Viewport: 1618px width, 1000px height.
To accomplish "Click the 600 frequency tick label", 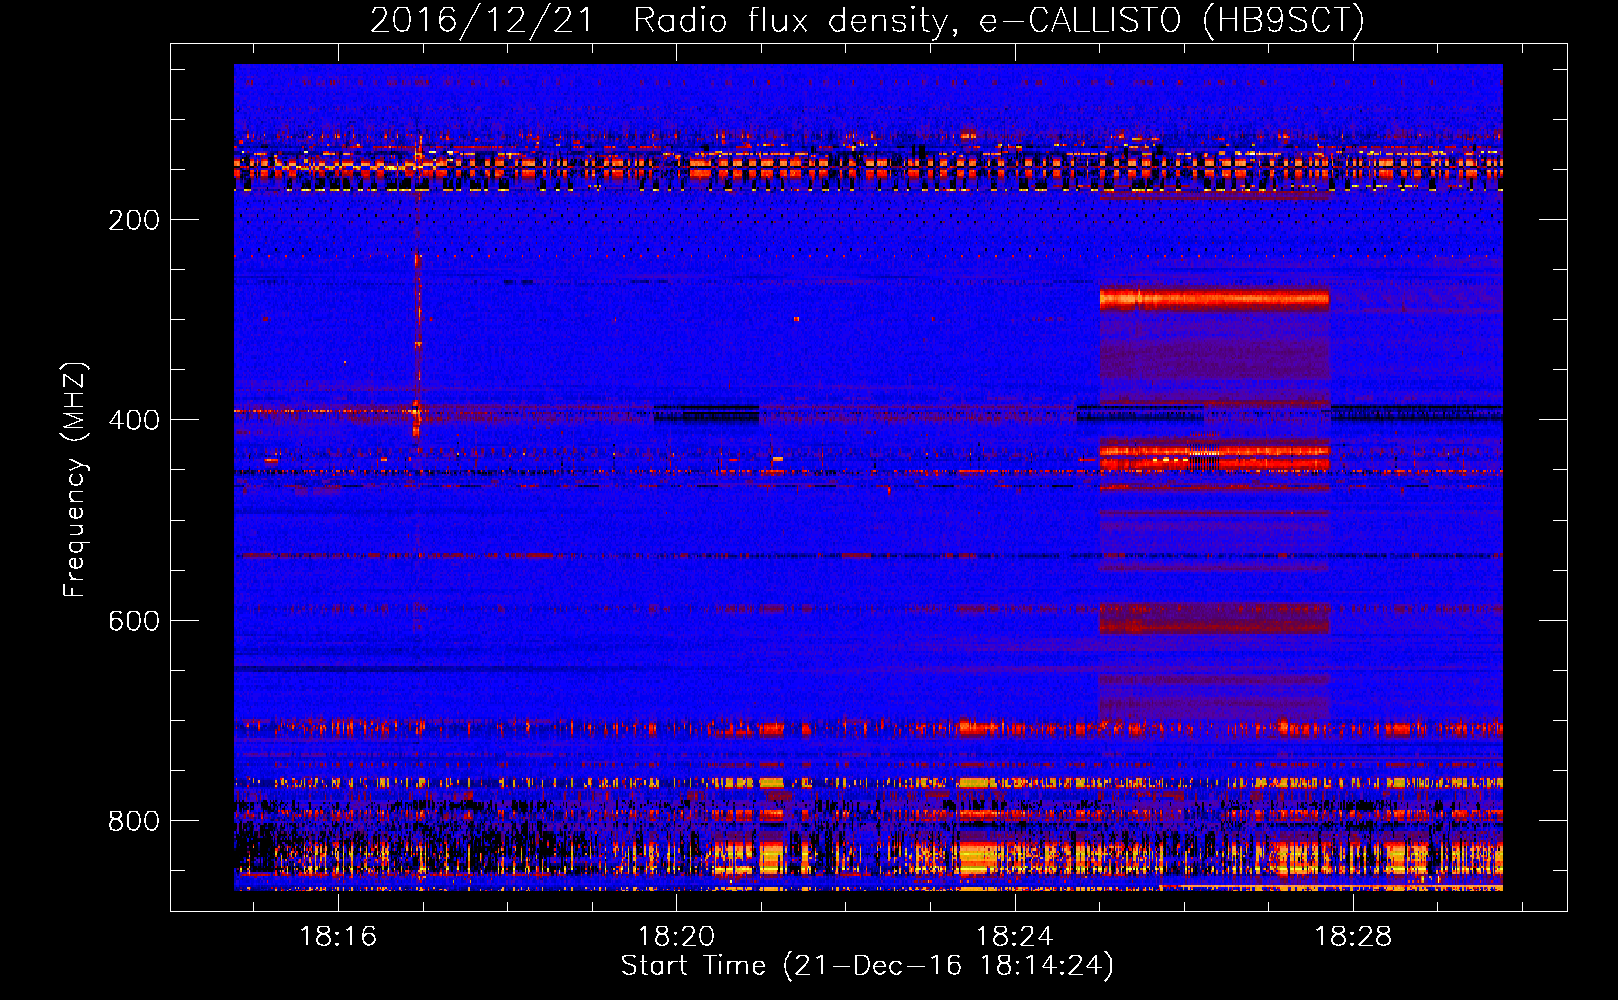I will point(134,621).
